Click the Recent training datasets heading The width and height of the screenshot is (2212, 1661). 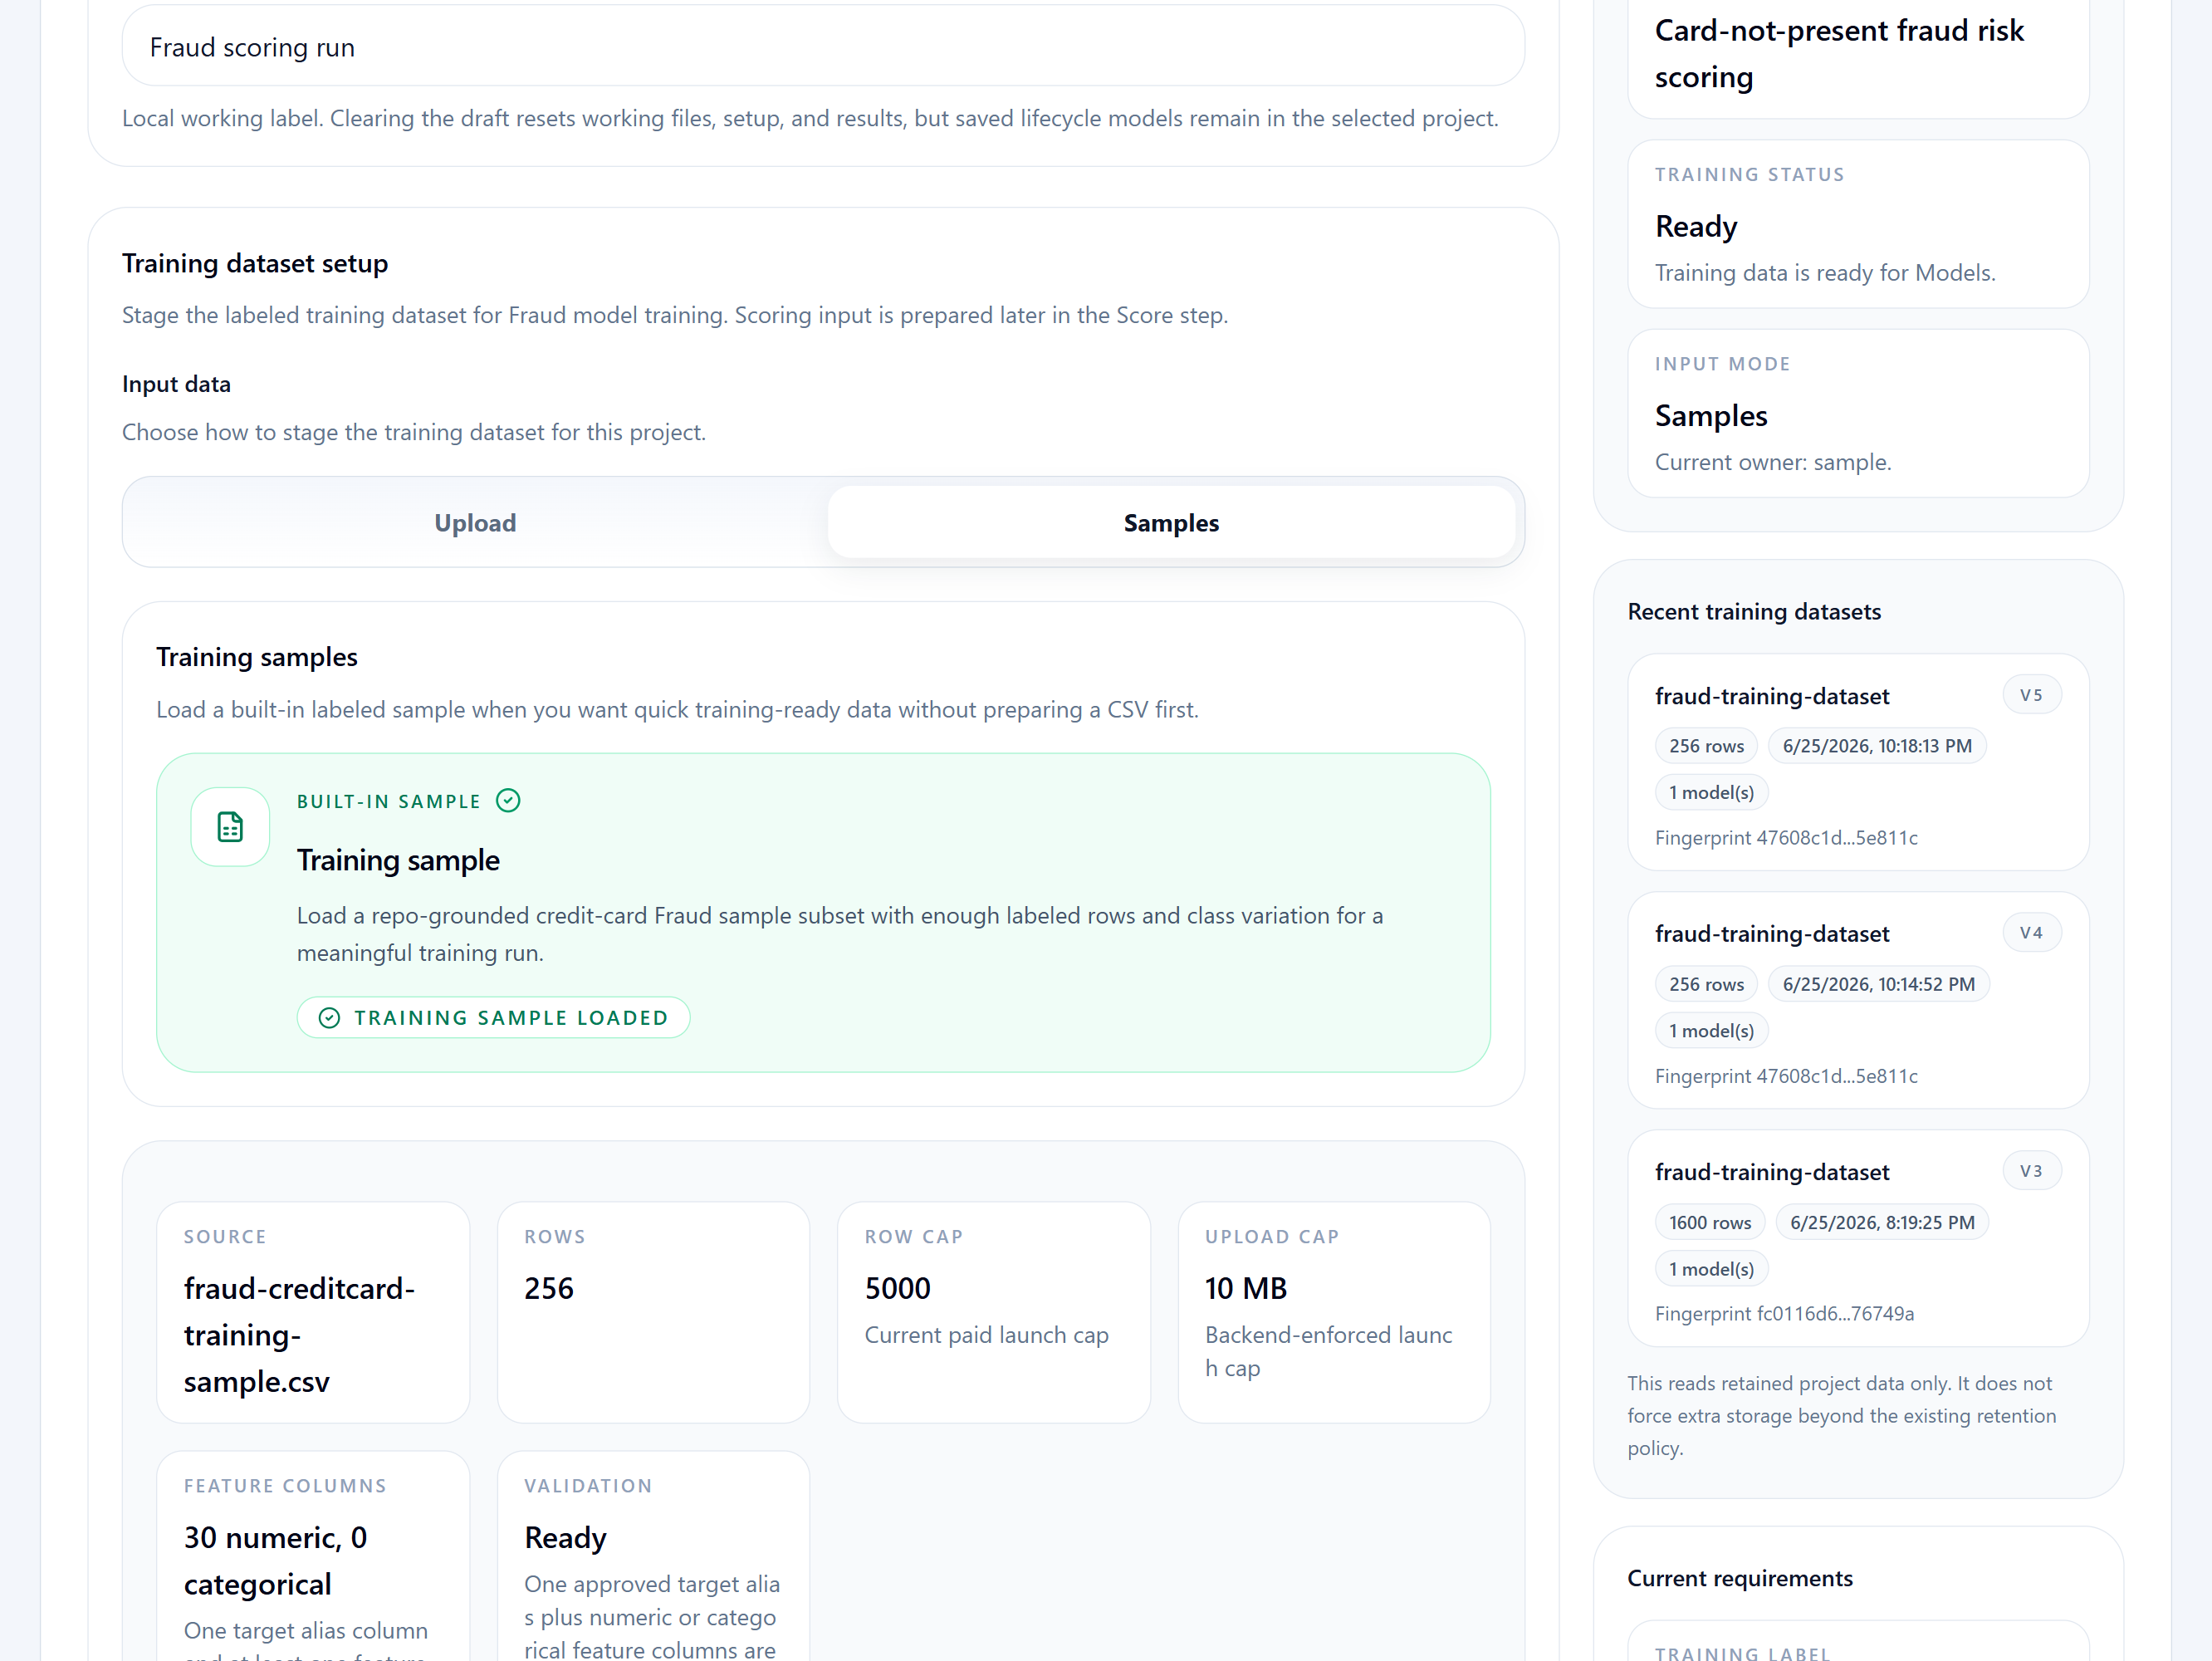(x=1754, y=611)
